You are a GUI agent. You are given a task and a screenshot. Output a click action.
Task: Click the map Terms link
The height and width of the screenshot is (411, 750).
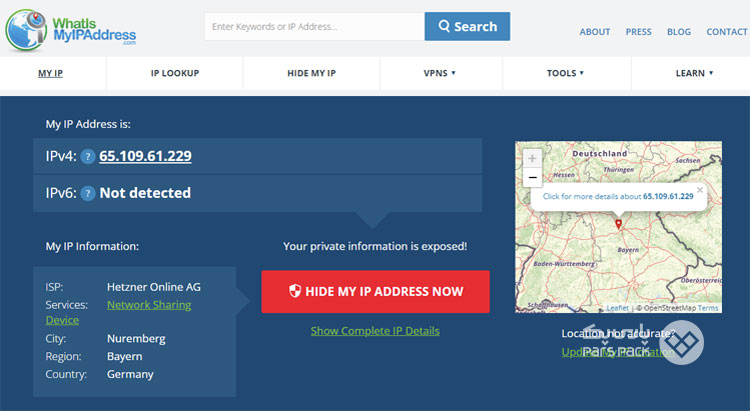click(707, 308)
